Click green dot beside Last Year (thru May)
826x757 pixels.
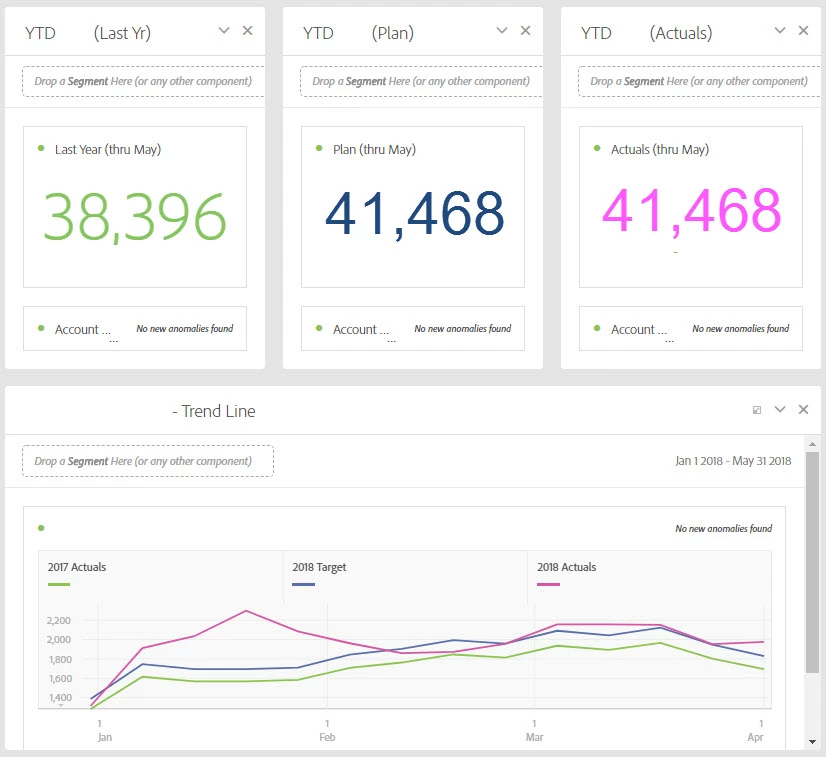click(41, 149)
